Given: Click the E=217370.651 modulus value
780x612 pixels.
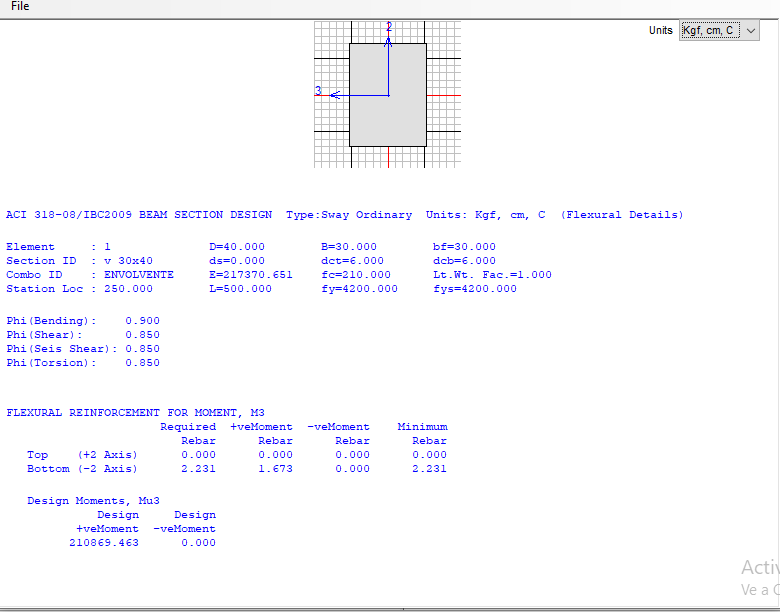Looking at the screenshot, I should [250, 275].
